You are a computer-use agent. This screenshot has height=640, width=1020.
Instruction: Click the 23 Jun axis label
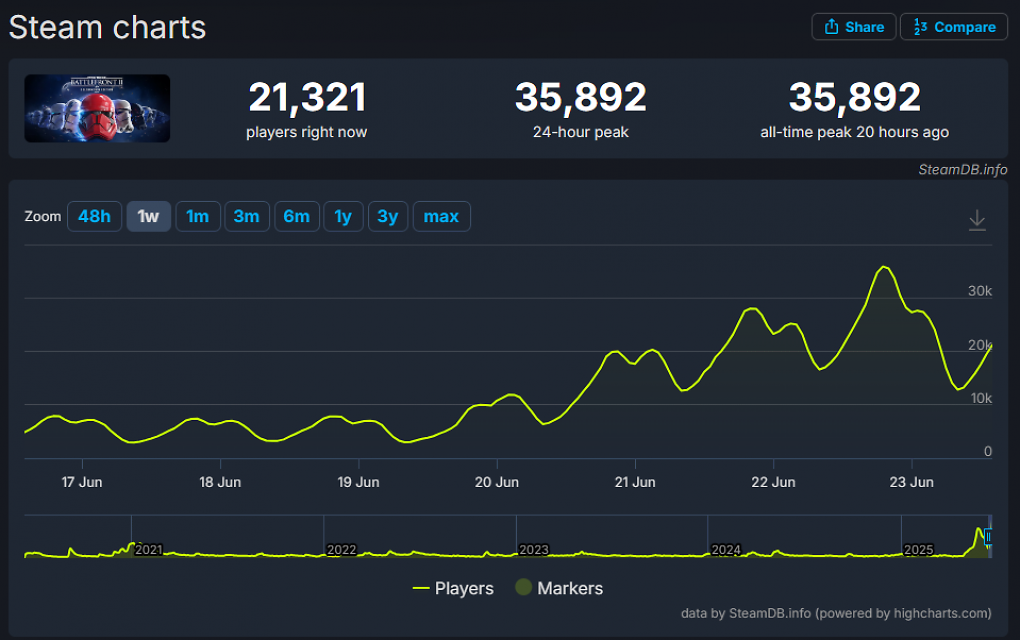tap(911, 482)
